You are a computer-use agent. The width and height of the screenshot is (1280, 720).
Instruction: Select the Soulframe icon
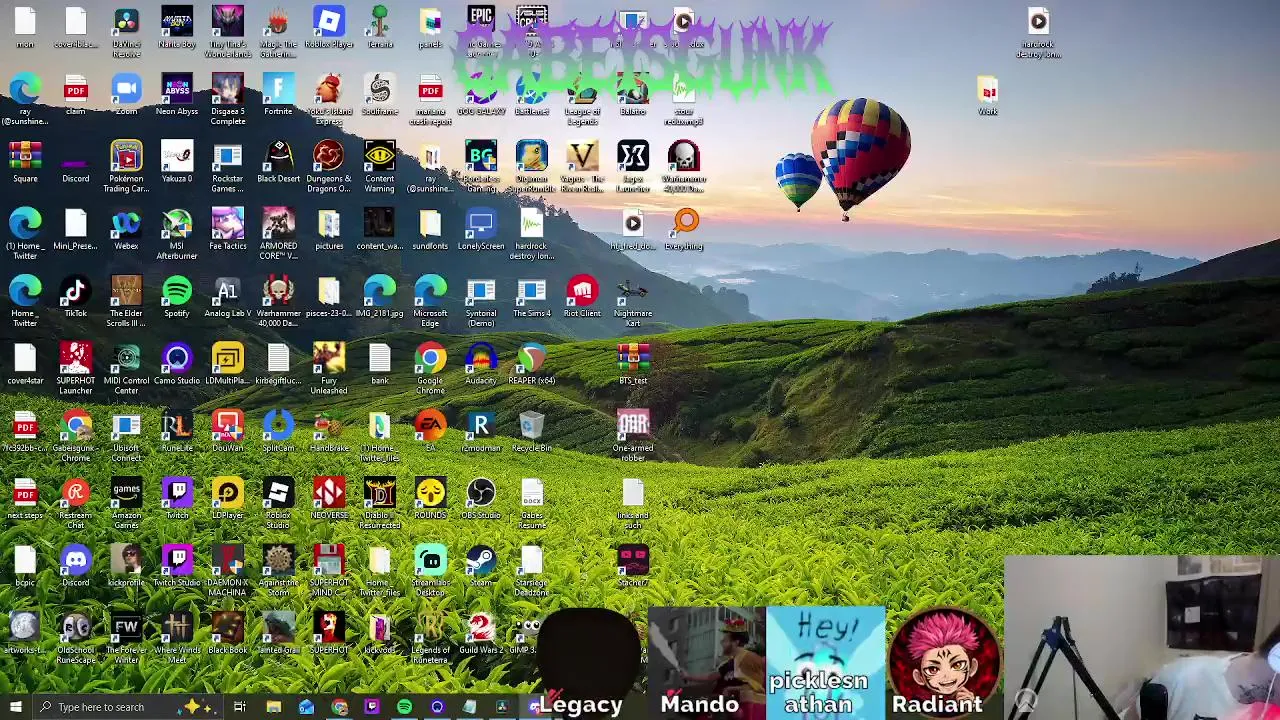(x=379, y=95)
